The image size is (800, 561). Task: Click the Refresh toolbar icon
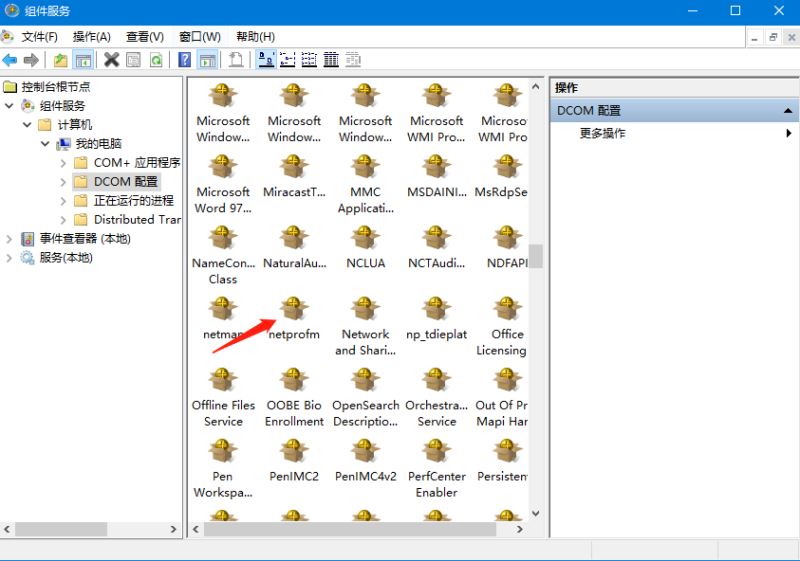(156, 60)
